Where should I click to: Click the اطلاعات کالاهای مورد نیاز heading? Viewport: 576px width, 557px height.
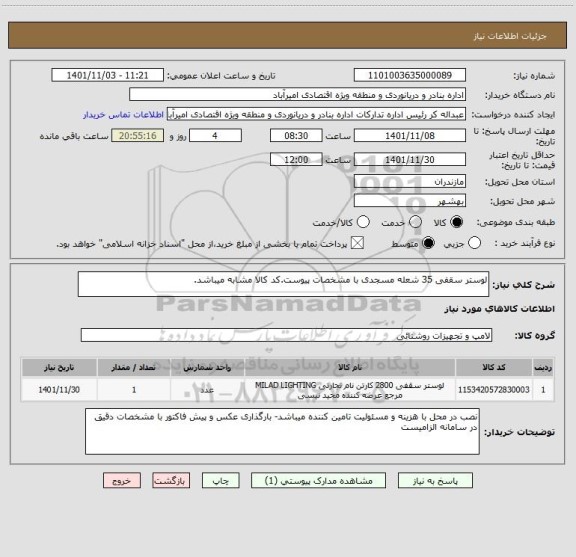(499, 309)
